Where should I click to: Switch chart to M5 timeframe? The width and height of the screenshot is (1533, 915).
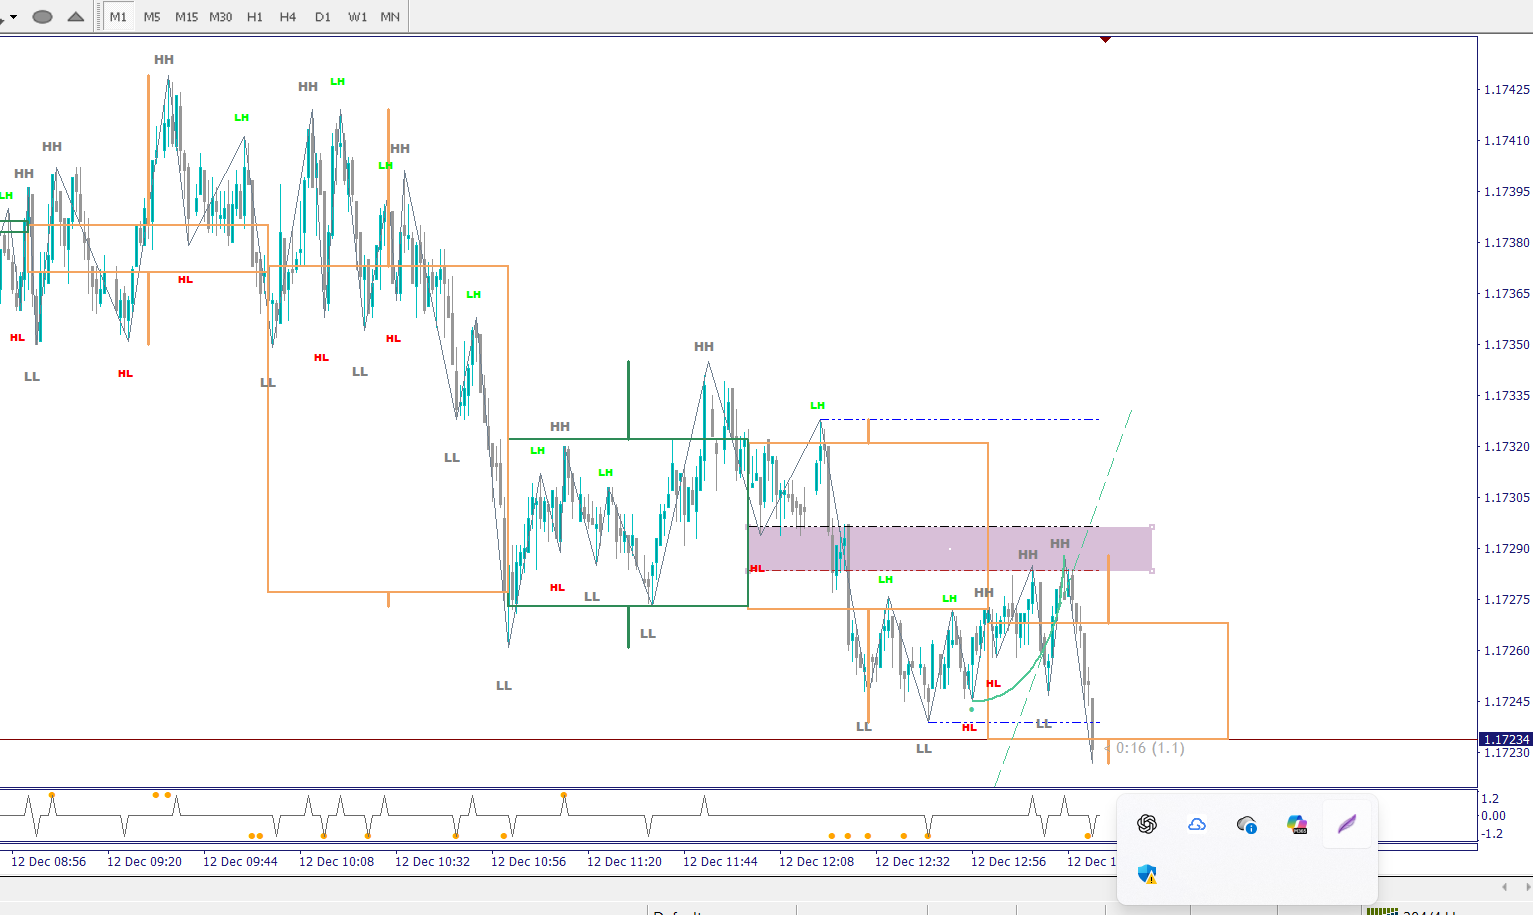coord(152,17)
